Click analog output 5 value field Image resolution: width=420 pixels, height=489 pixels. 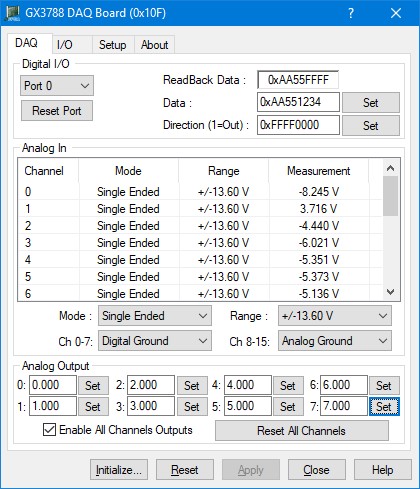pos(248,406)
